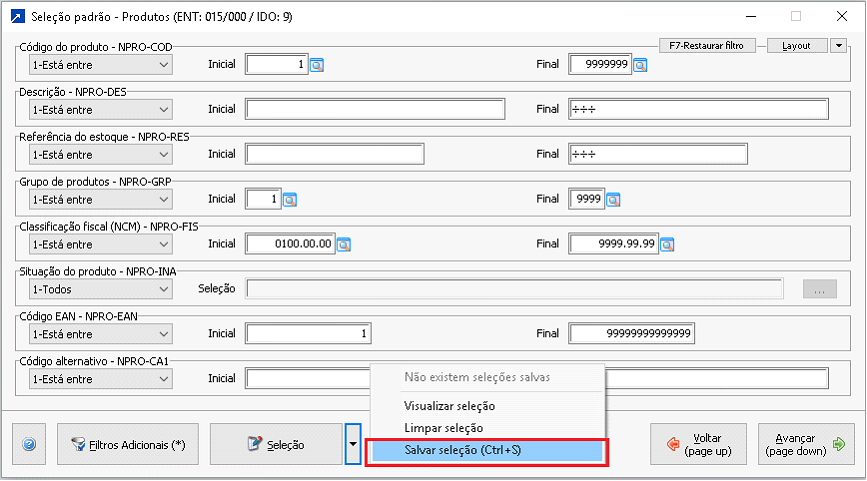Open Código alternativo condition dropdown
The height and width of the screenshot is (481, 867).
pyautogui.click(x=101, y=379)
